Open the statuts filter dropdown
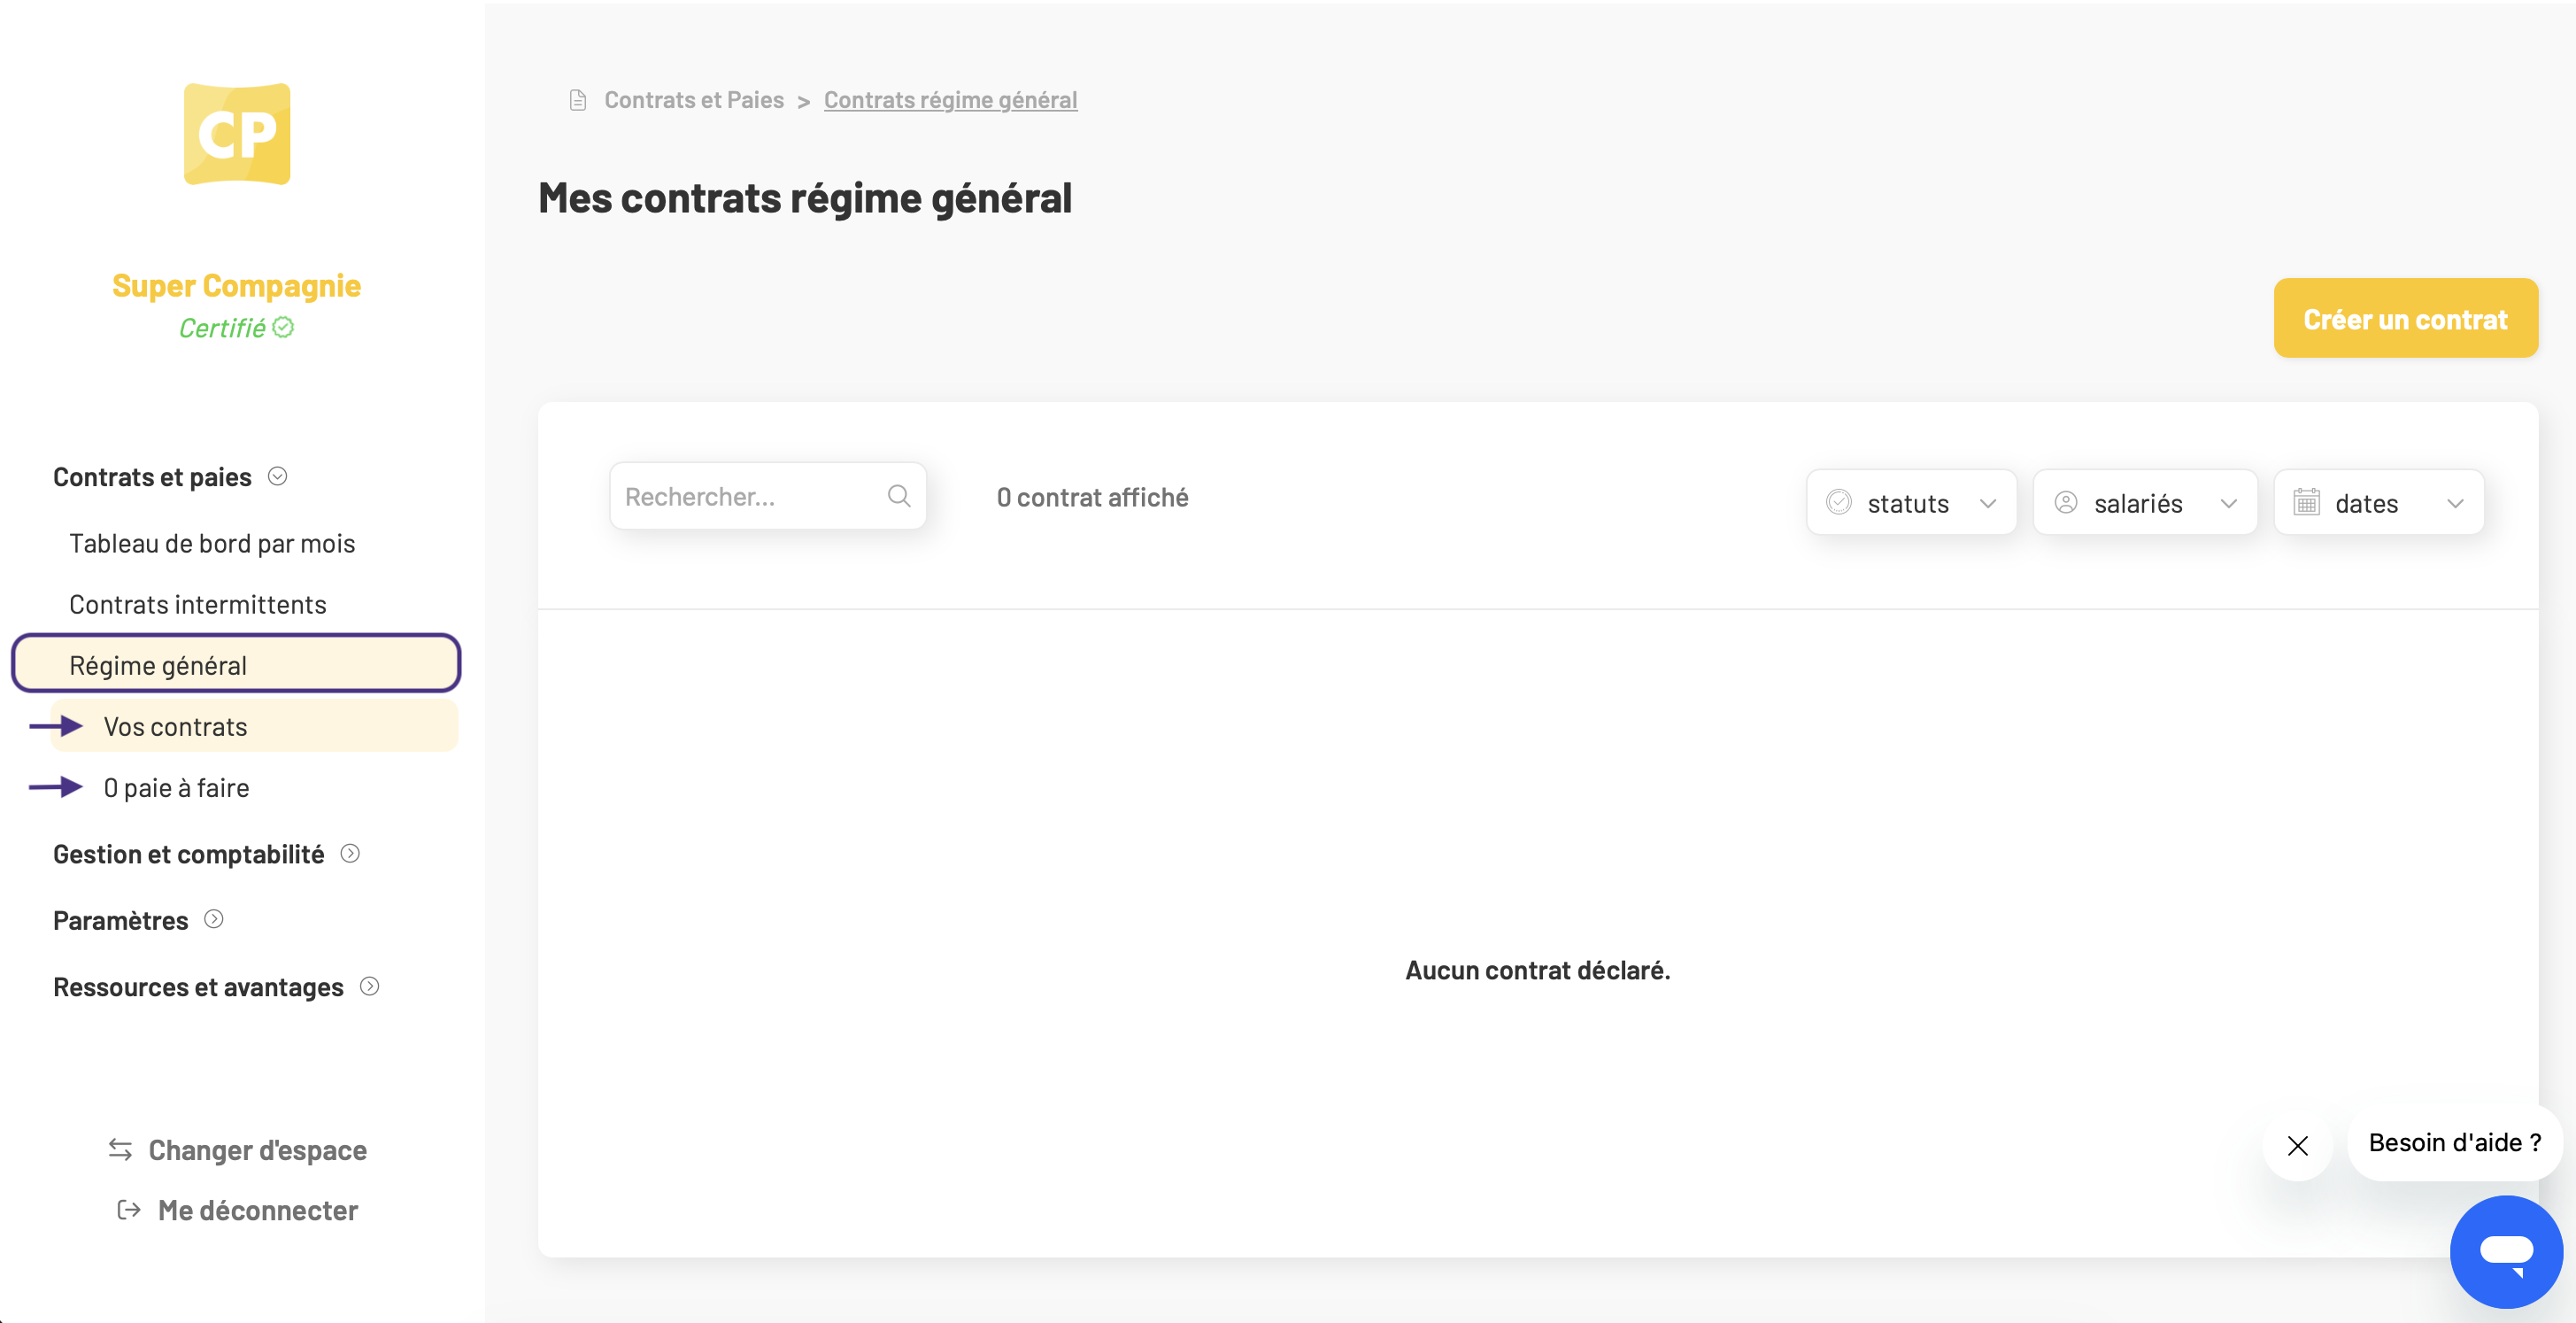 [x=1911, y=502]
